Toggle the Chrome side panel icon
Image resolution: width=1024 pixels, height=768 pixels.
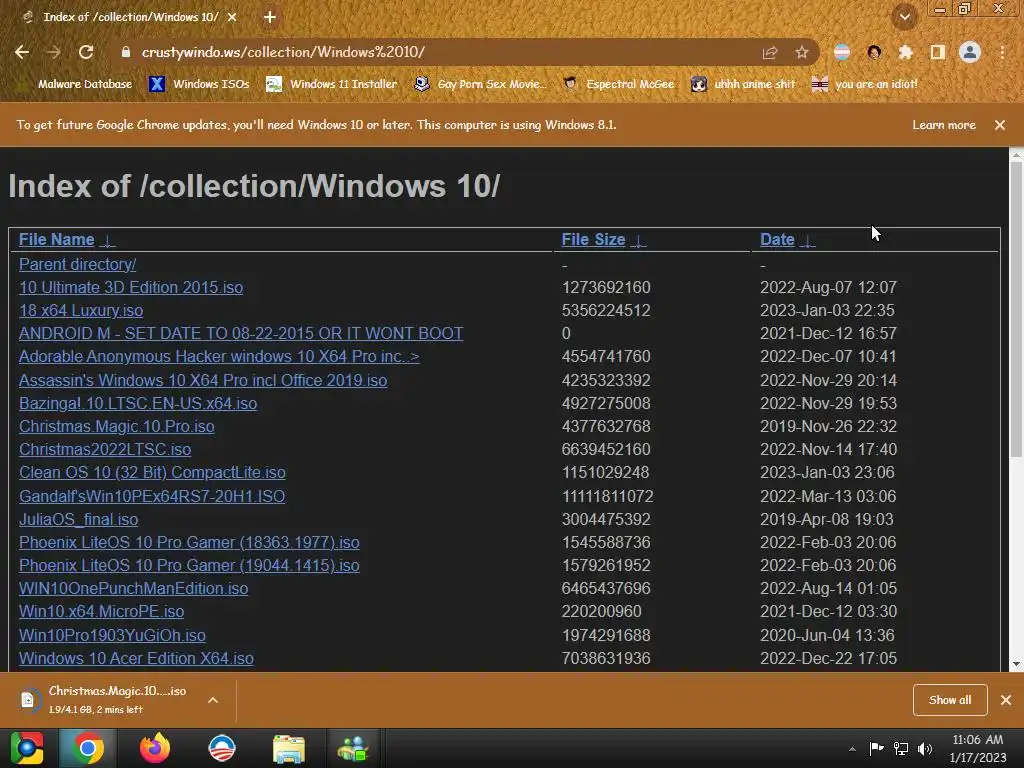[938, 52]
